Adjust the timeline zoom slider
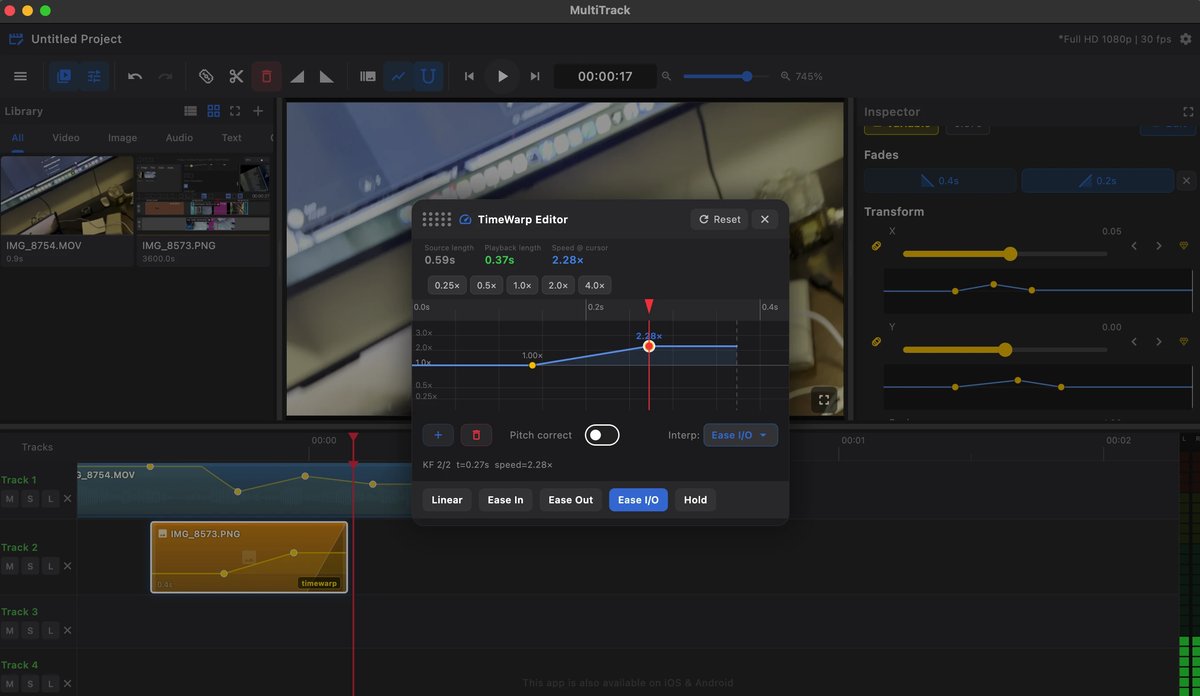Screen dimensions: 1200x696 click(x=747, y=76)
